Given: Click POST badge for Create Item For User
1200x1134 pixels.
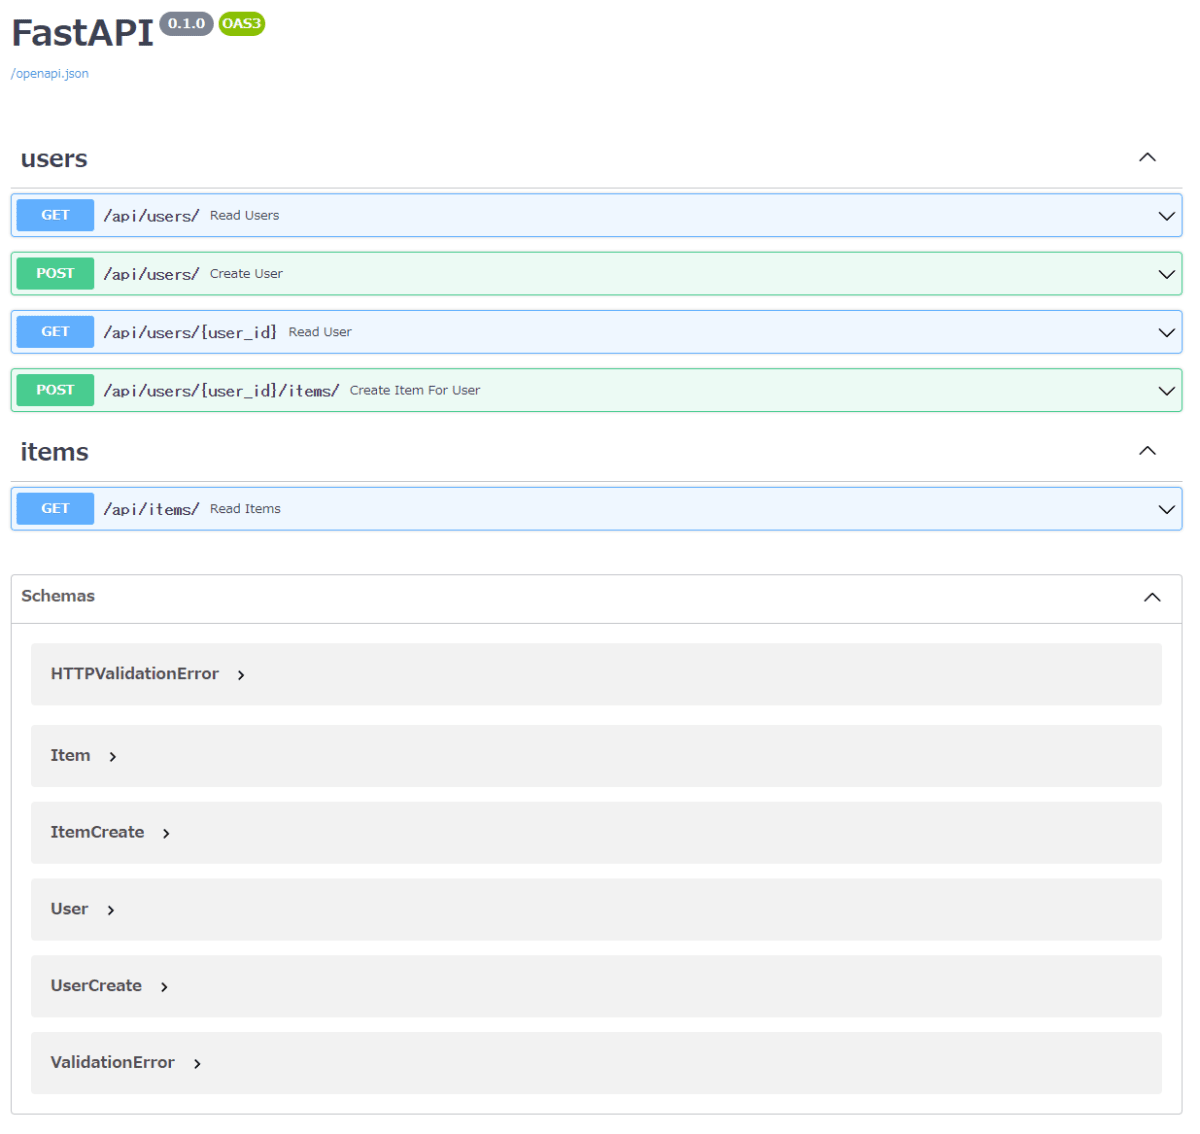Looking at the screenshot, I should (55, 390).
